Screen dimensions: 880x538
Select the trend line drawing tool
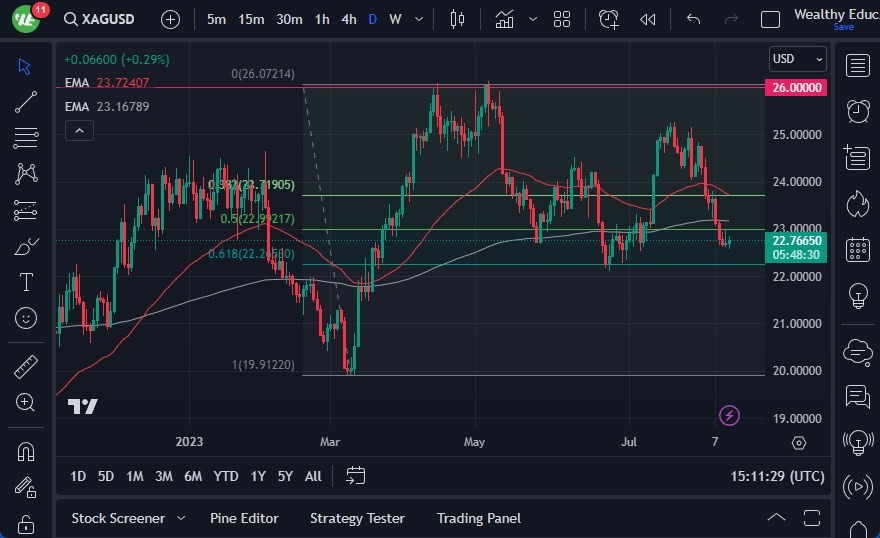[26, 101]
